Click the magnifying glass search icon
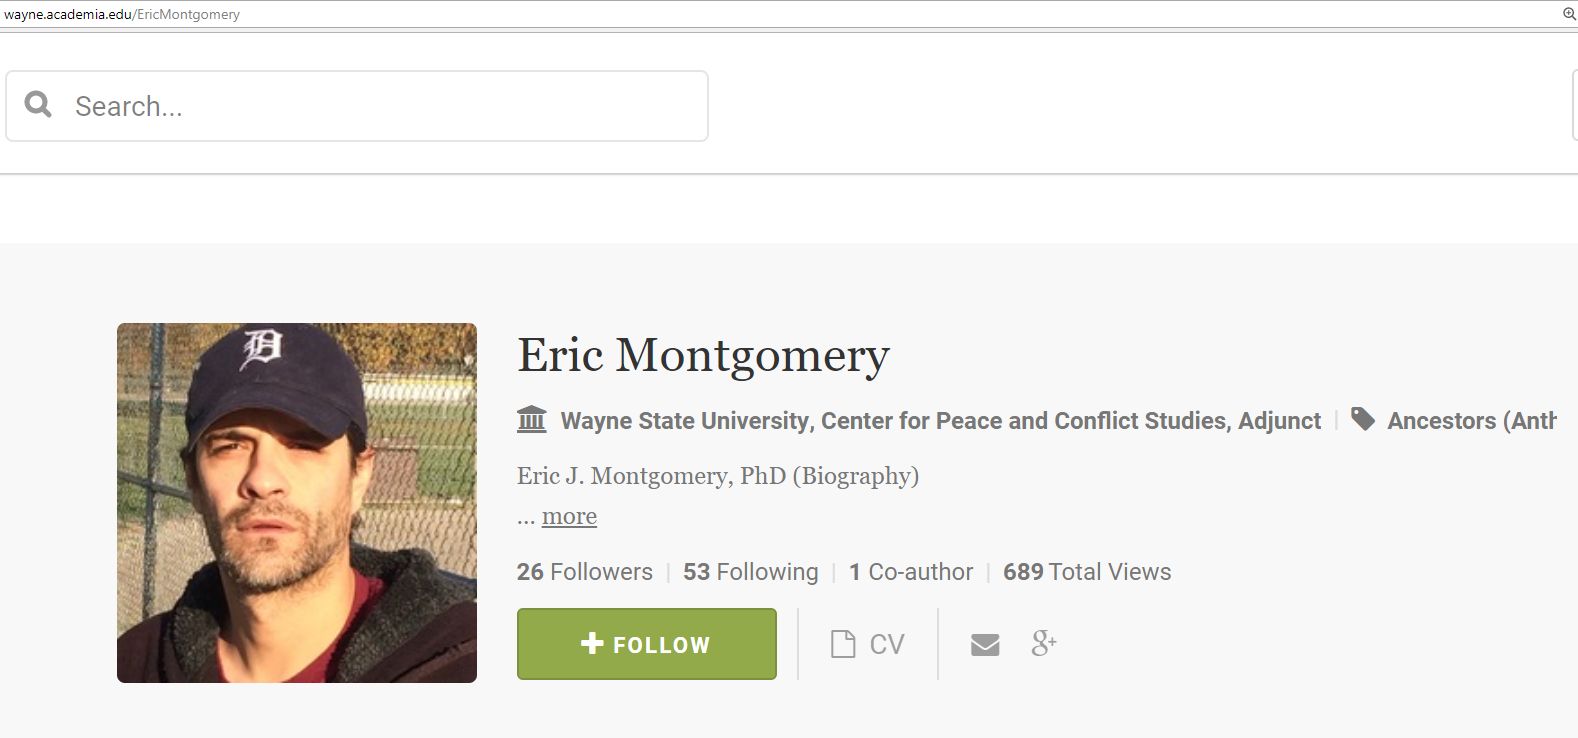The height and width of the screenshot is (738, 1578). click(x=38, y=104)
